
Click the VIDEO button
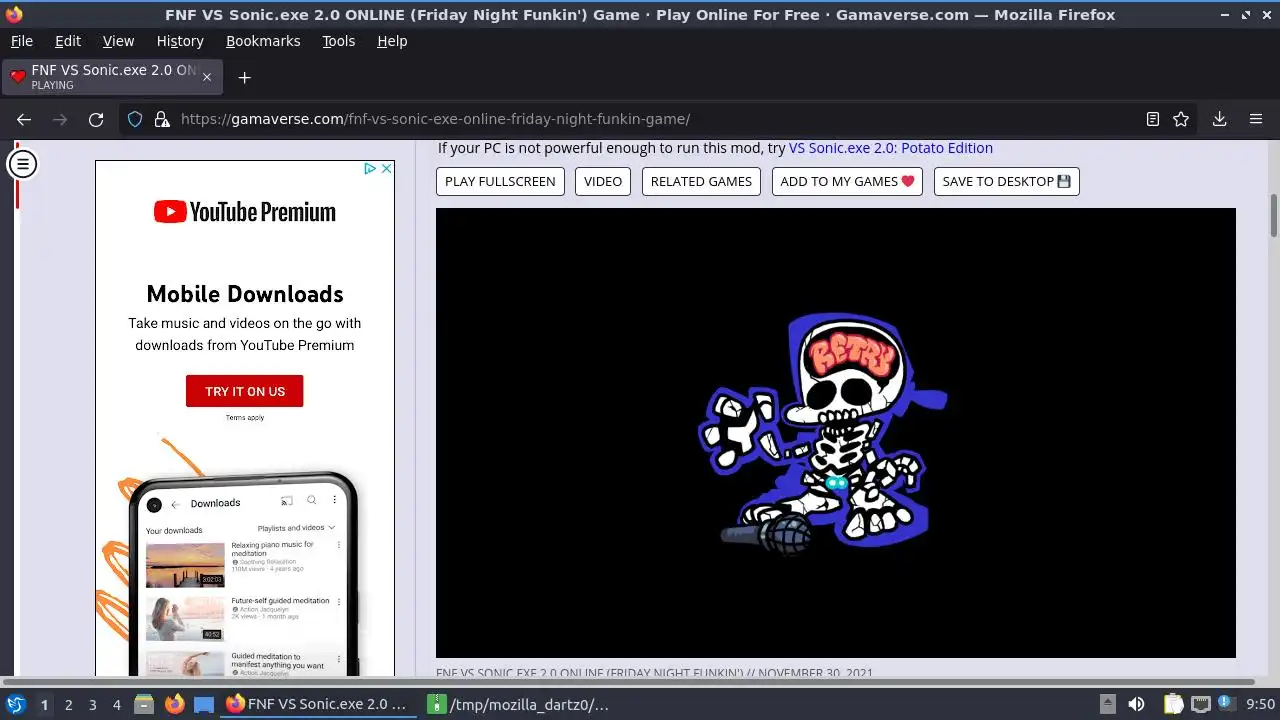tap(603, 181)
